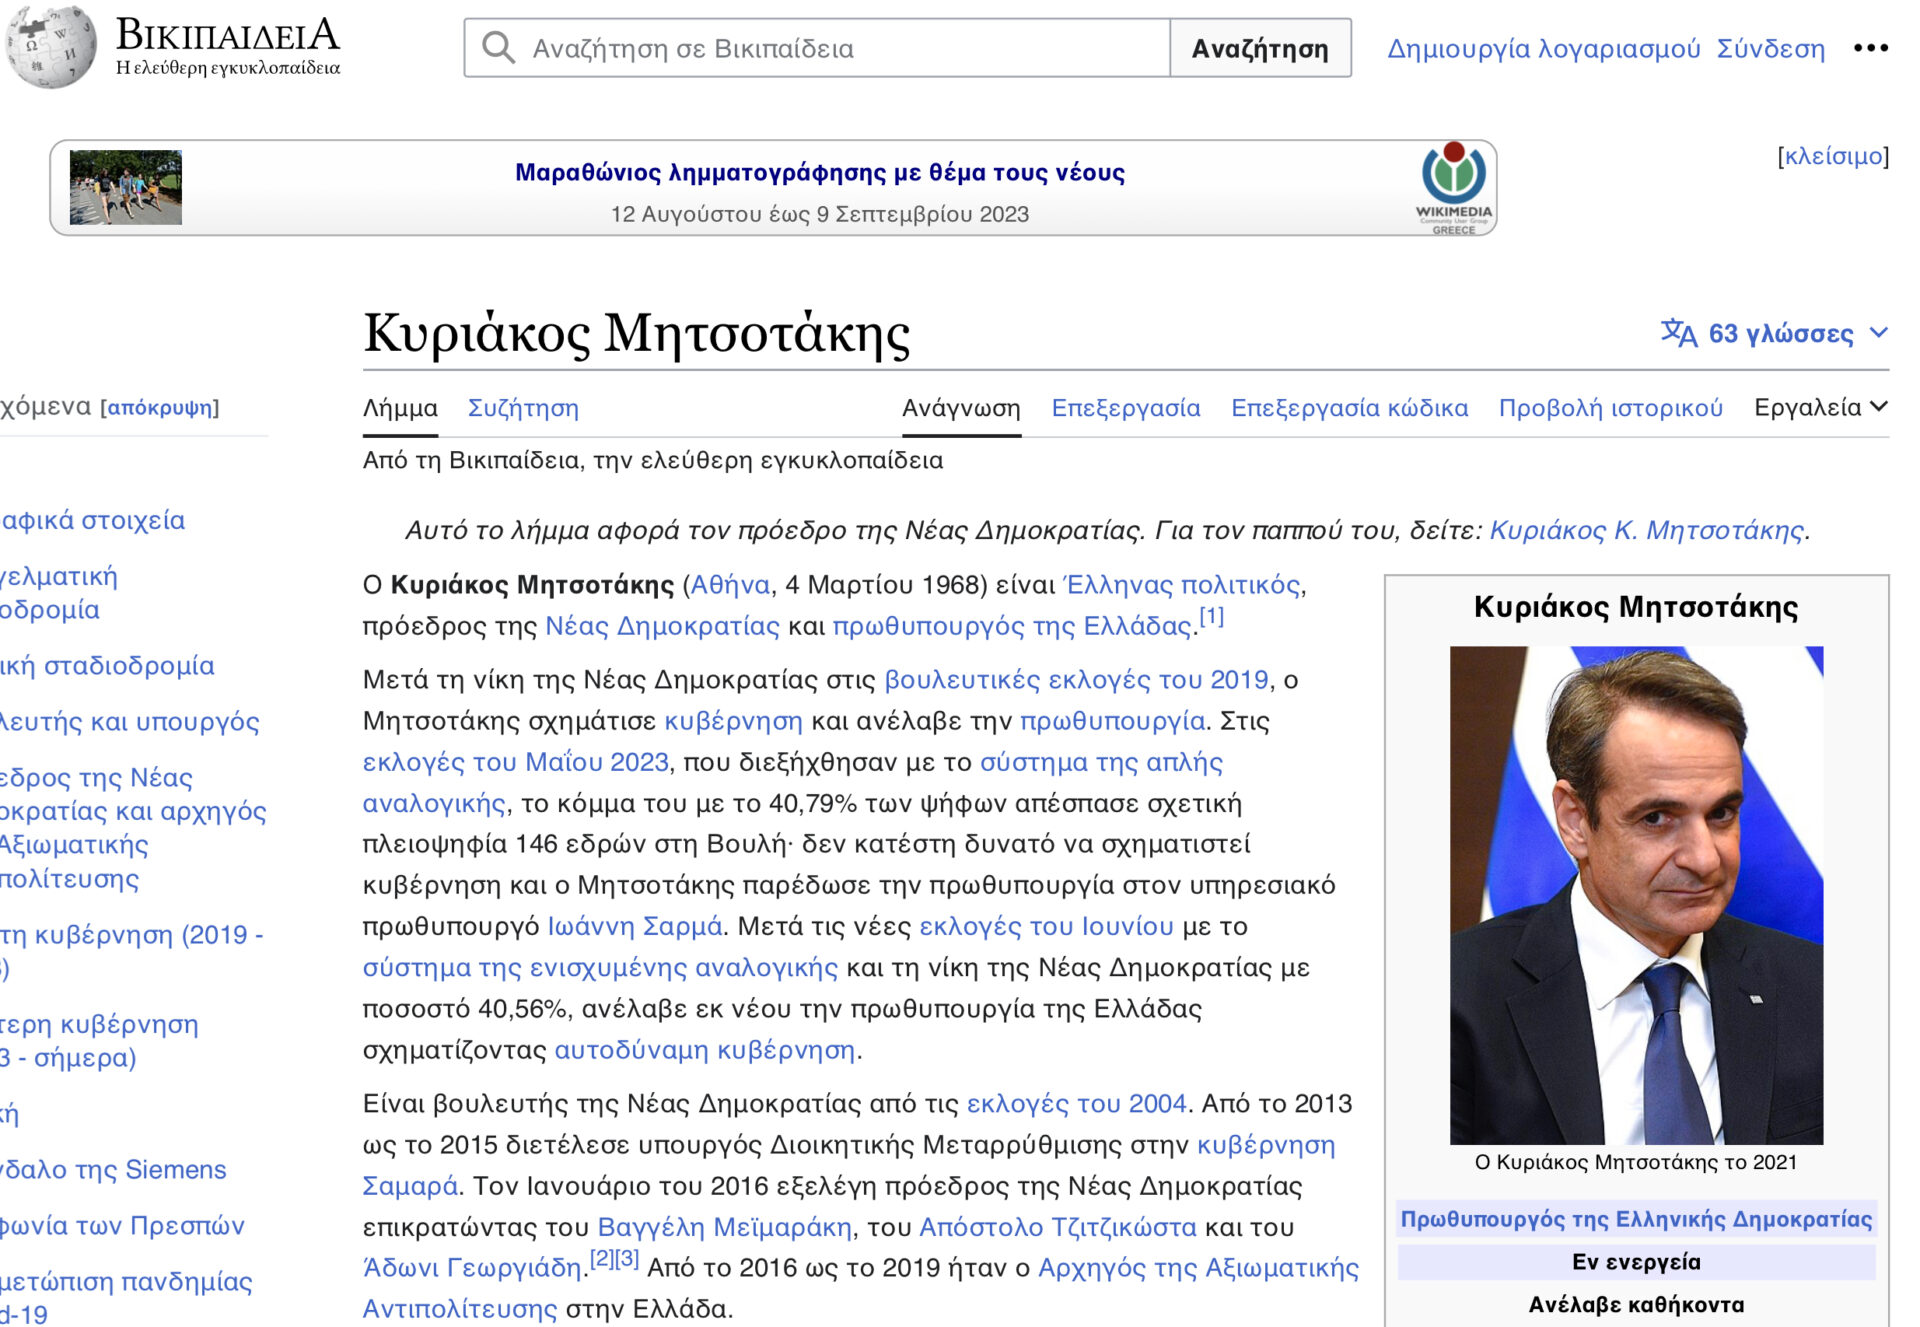Click the search magnifier icon
The height and width of the screenshot is (1327, 1920).
pos(498,48)
